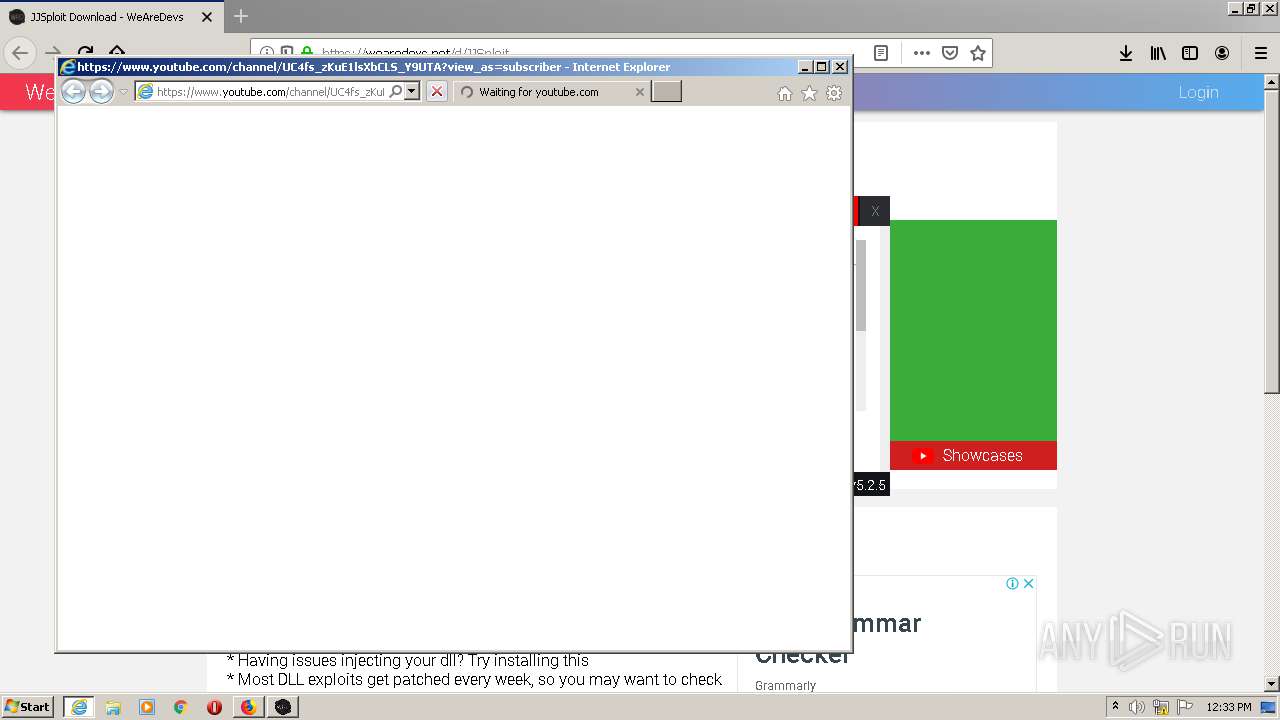The image size is (1280, 720).
Task: Reload the page in Firefox
Action: [85, 53]
